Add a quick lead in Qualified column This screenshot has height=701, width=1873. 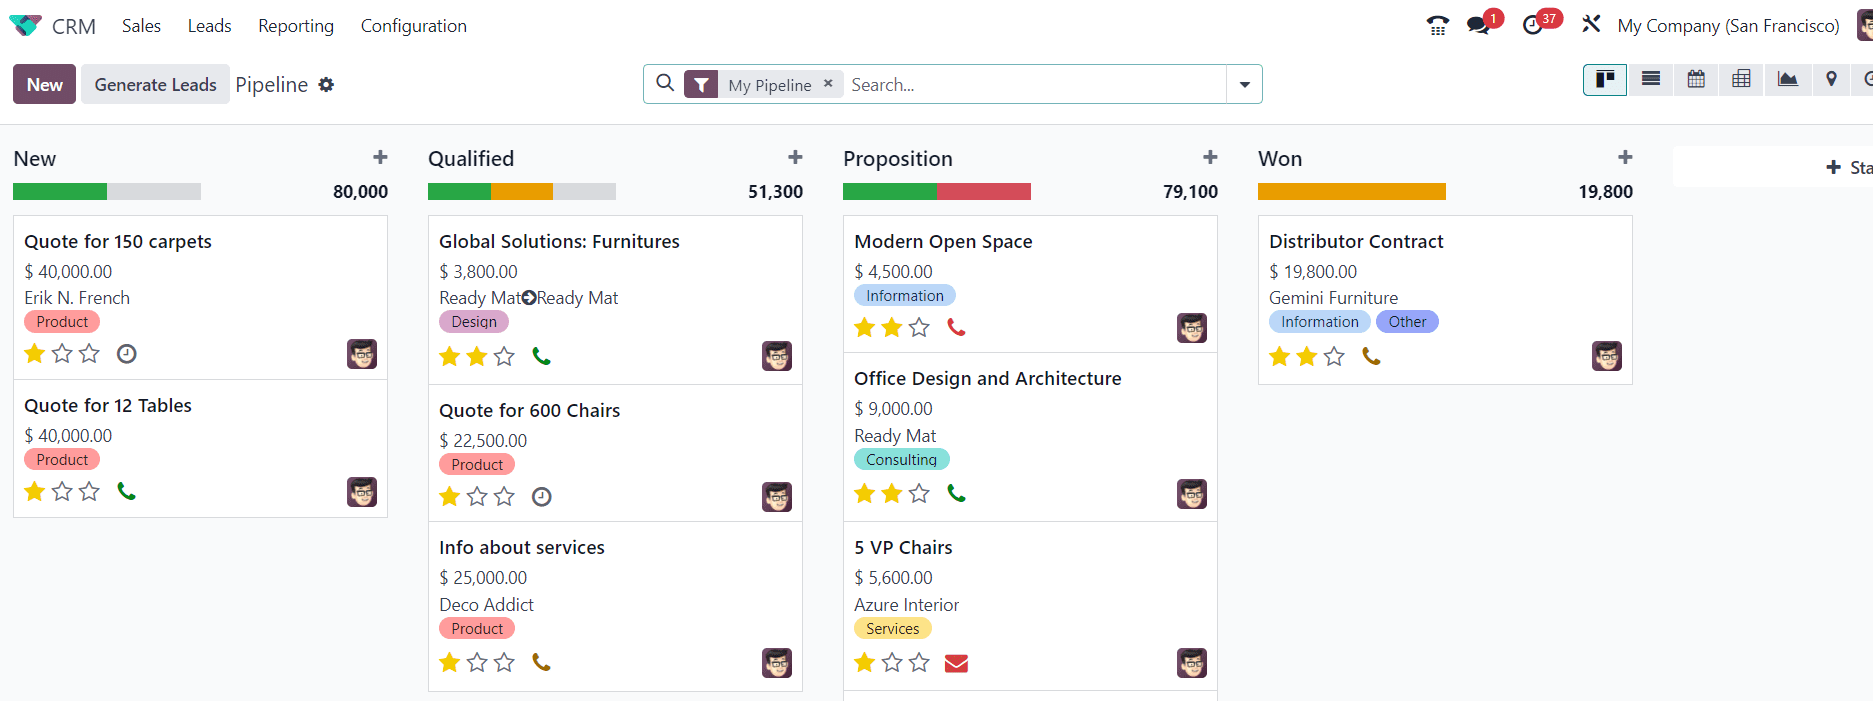(x=795, y=157)
